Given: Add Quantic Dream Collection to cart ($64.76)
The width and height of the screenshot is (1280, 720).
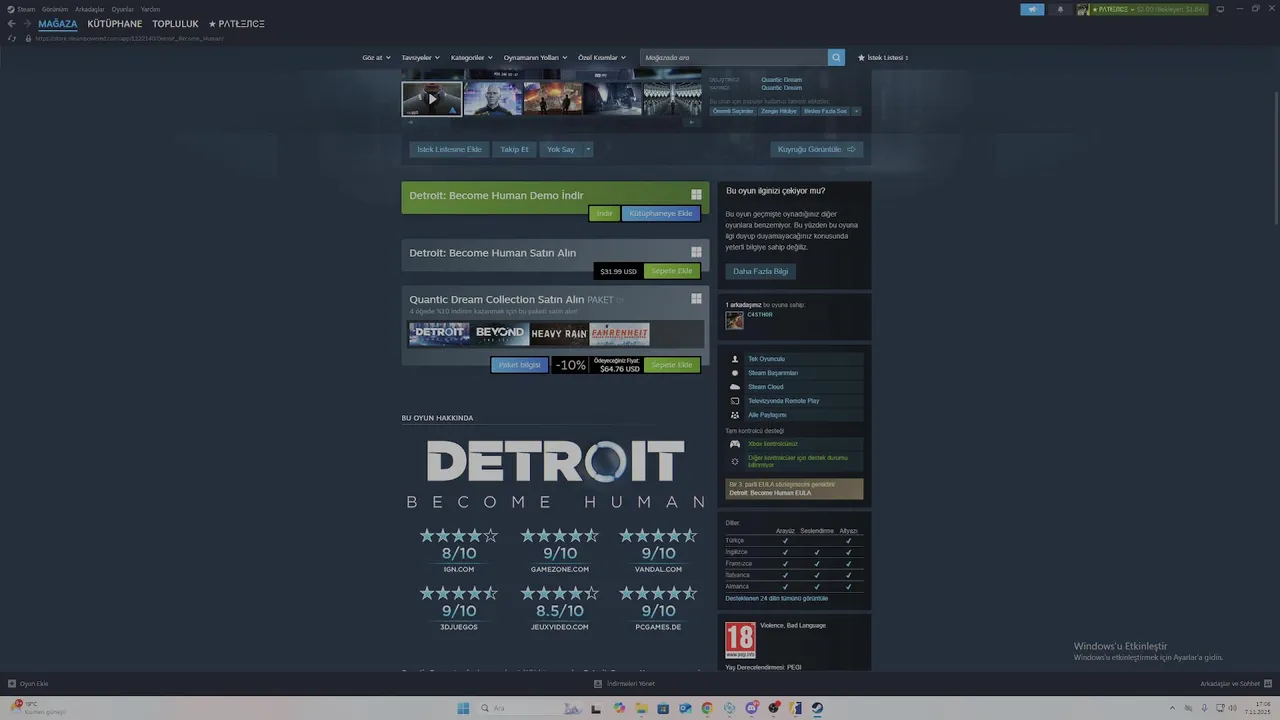Looking at the screenshot, I should pos(672,365).
